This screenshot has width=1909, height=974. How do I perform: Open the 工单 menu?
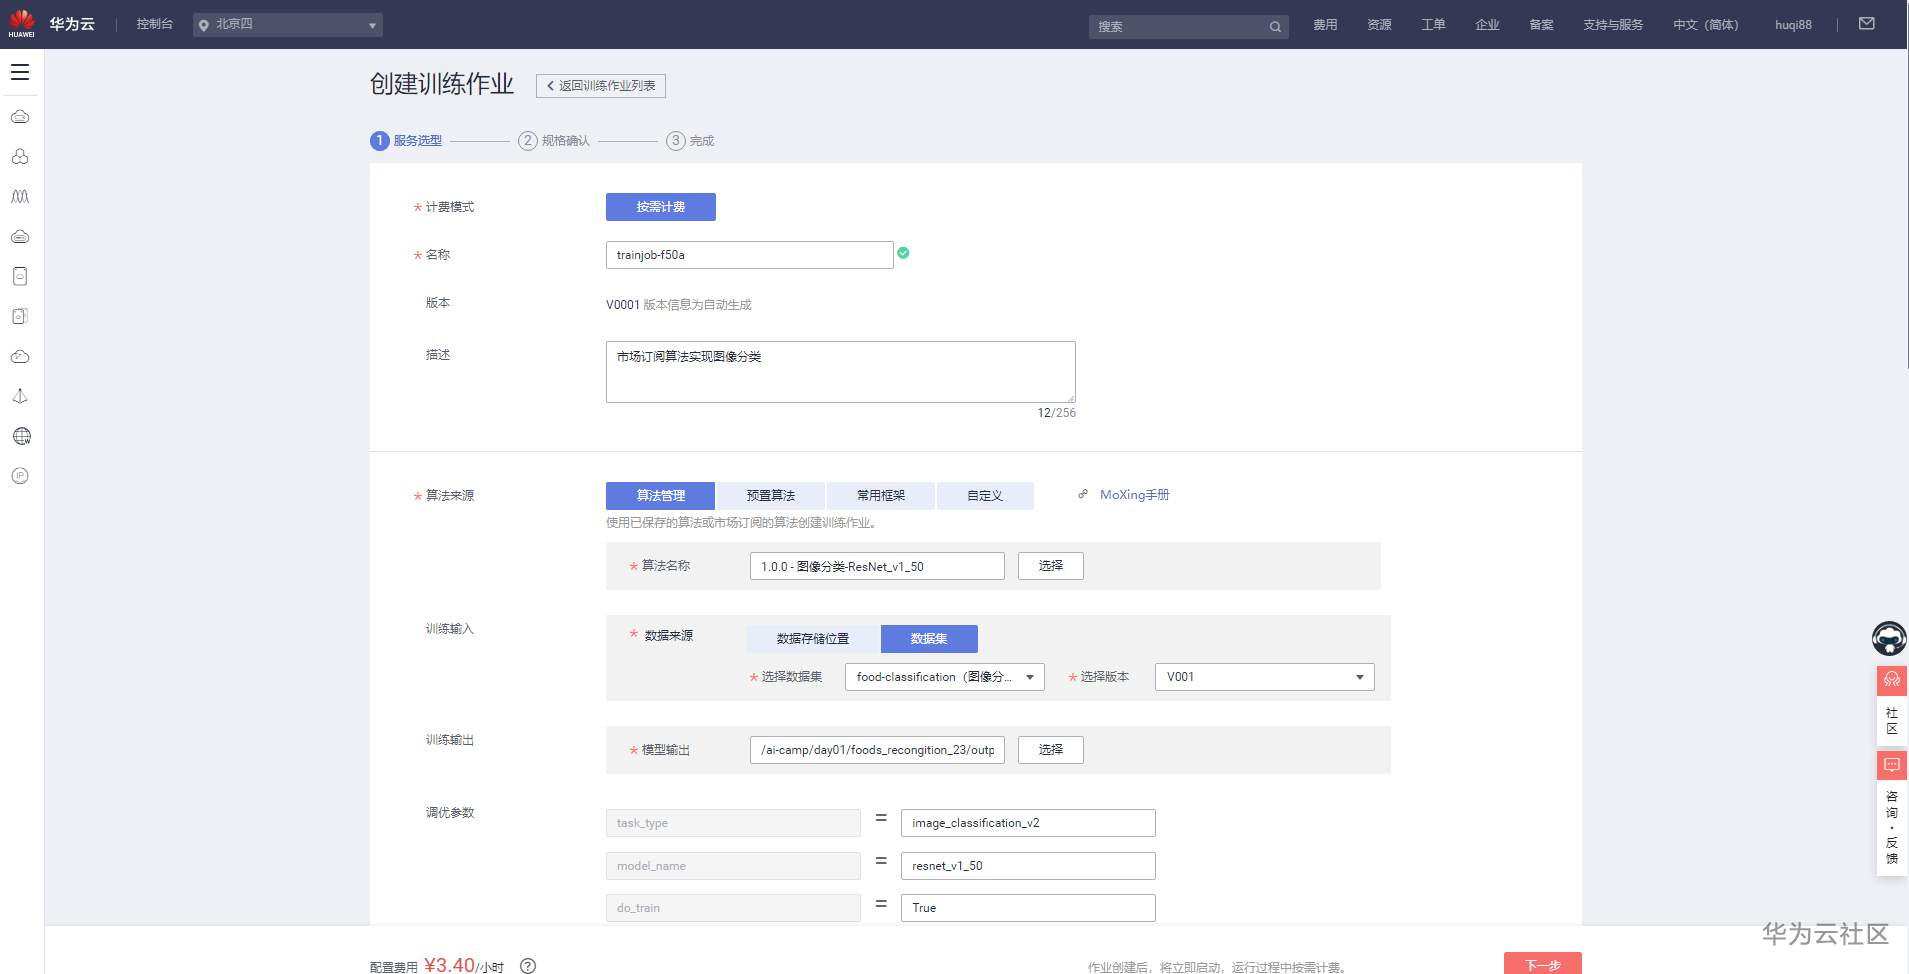click(1433, 25)
